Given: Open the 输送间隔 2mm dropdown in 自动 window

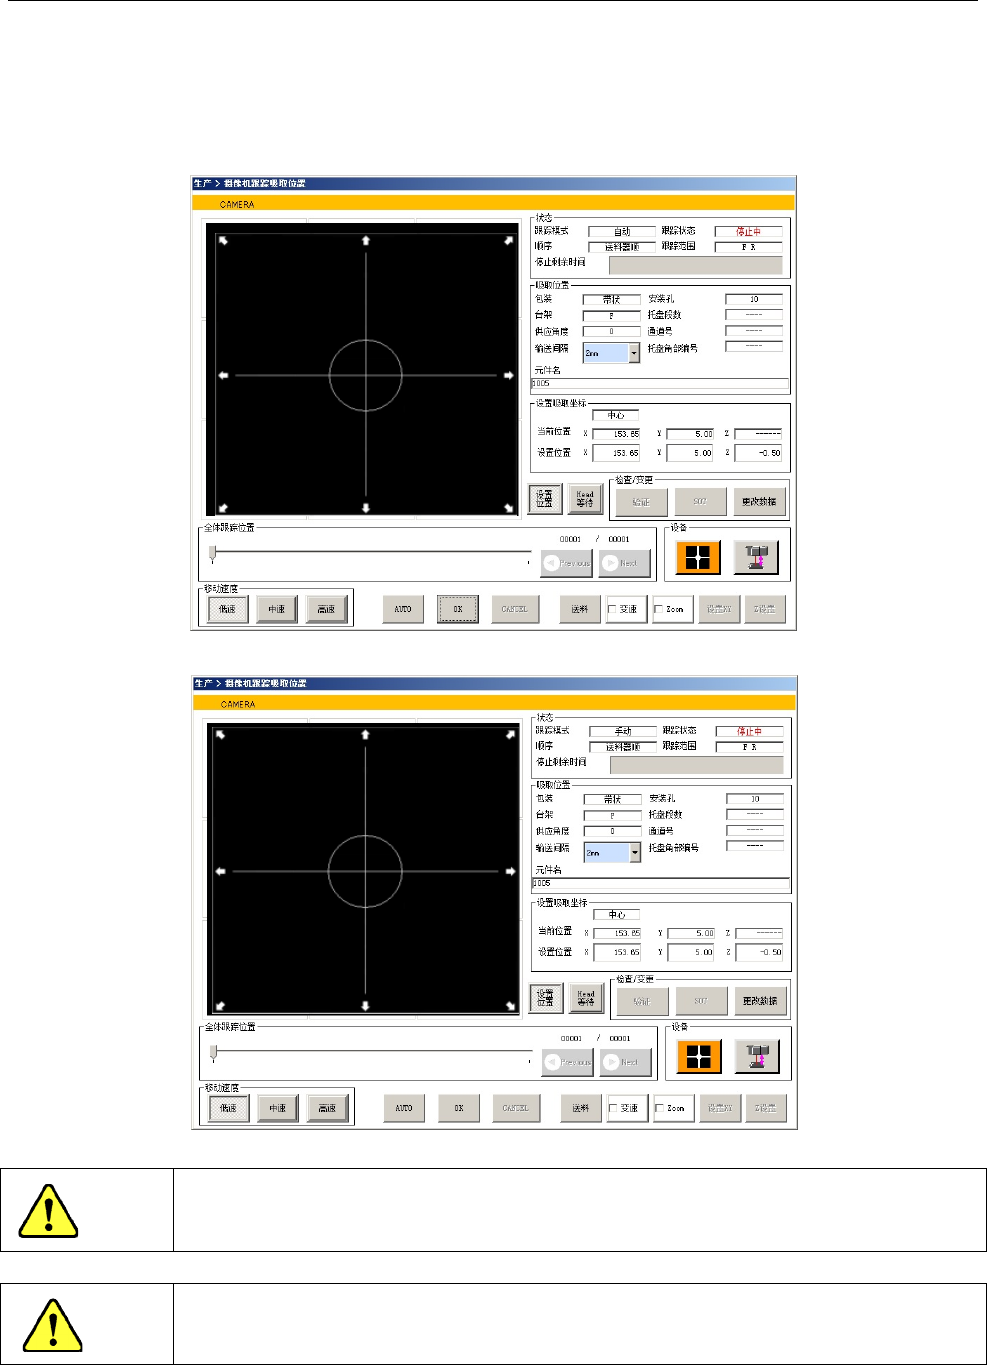Looking at the screenshot, I should point(634,353).
